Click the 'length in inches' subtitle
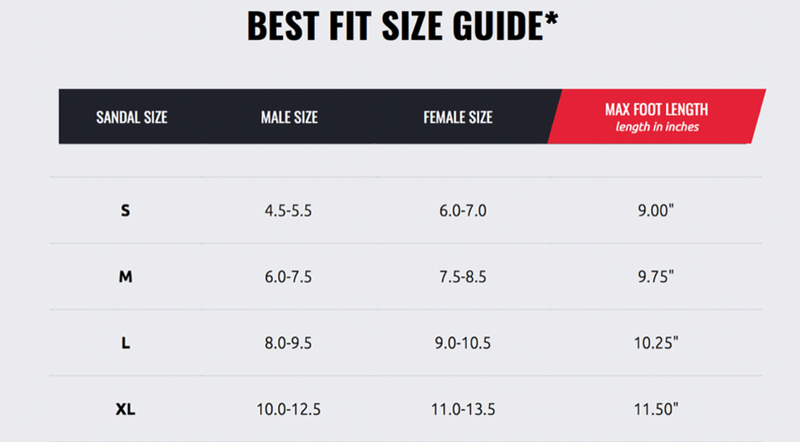The width and height of the screenshot is (800, 442). pyautogui.click(x=657, y=127)
